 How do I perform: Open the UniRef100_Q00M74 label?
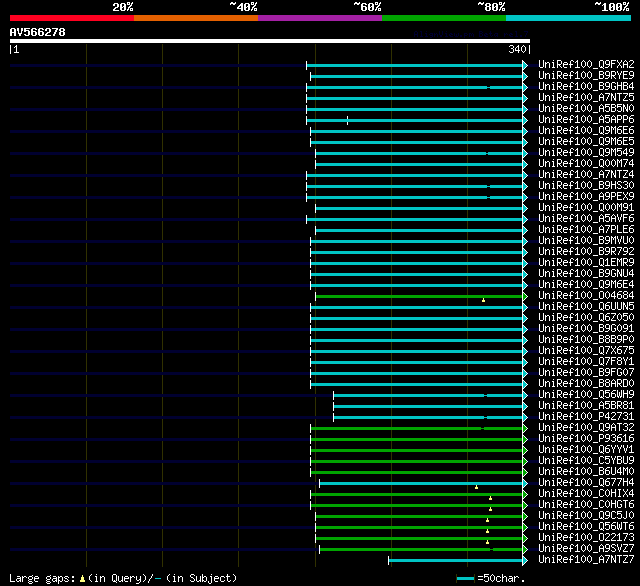pyautogui.click(x=586, y=164)
